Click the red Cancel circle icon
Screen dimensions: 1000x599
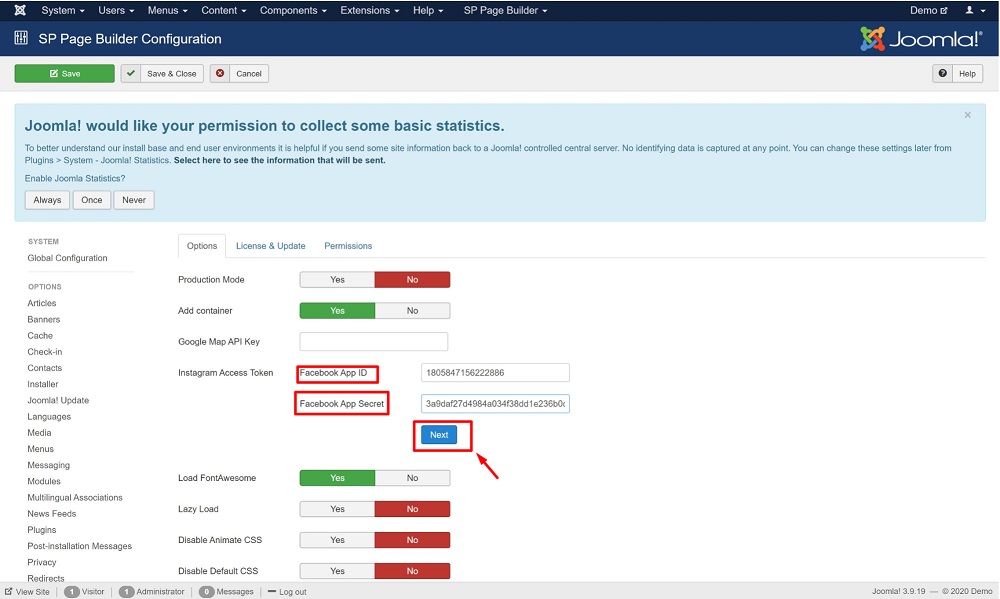coord(220,73)
